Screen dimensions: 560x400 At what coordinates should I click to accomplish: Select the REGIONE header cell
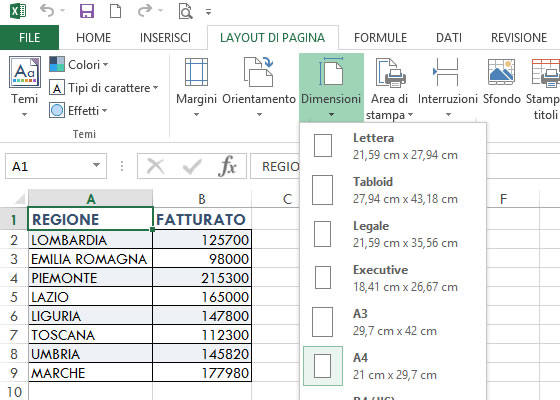pos(91,219)
